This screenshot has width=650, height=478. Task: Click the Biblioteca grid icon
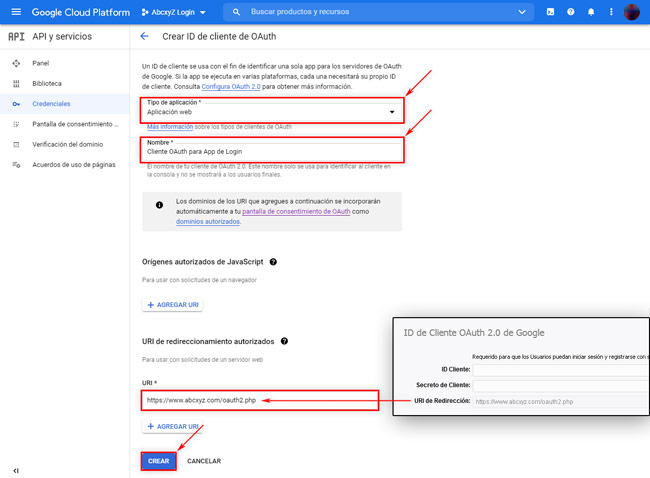coord(16,84)
